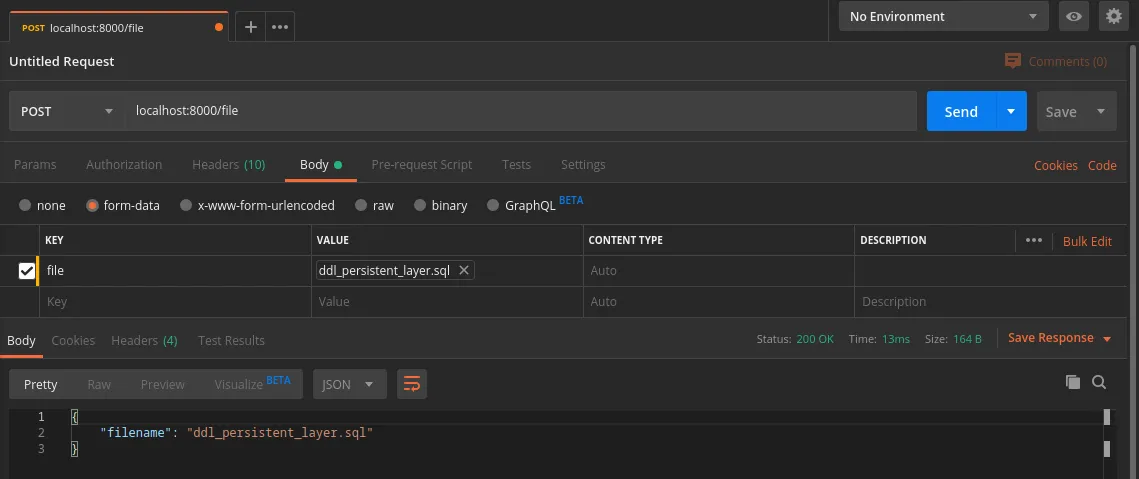Open the Test Results tab

point(231,340)
